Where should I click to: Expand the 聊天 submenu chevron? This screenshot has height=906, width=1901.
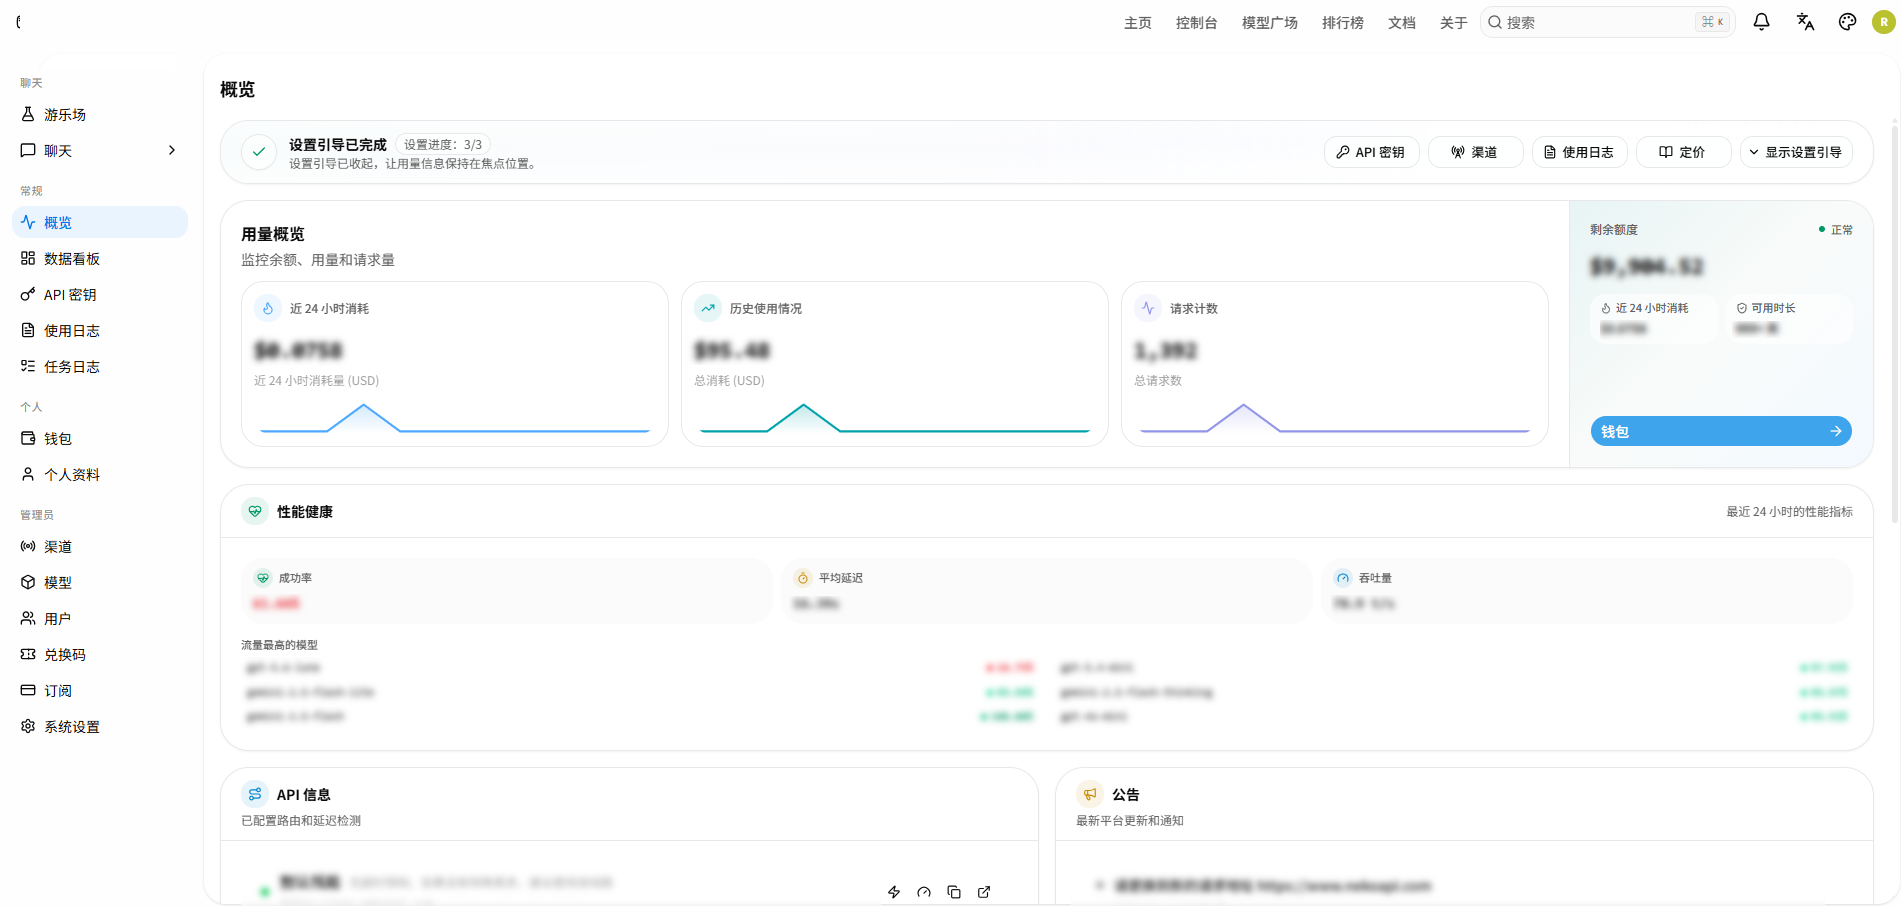(172, 151)
